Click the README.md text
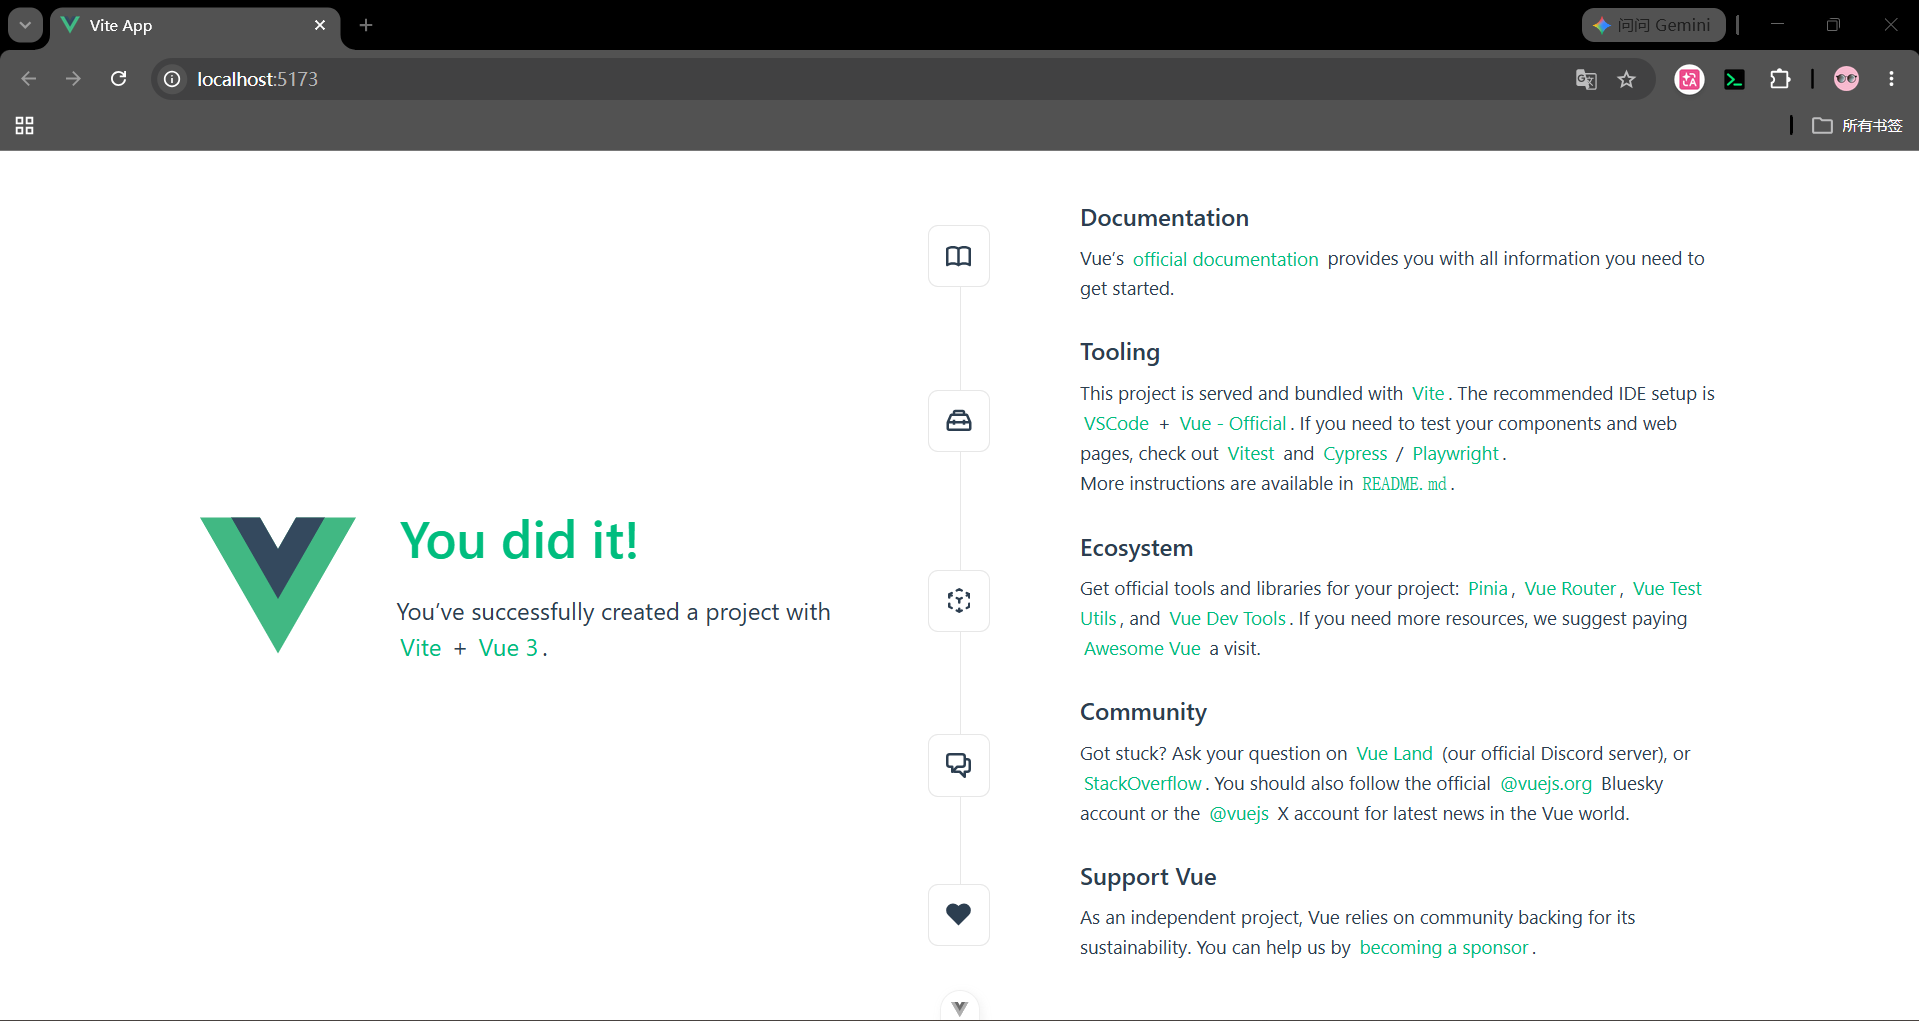 1404,484
